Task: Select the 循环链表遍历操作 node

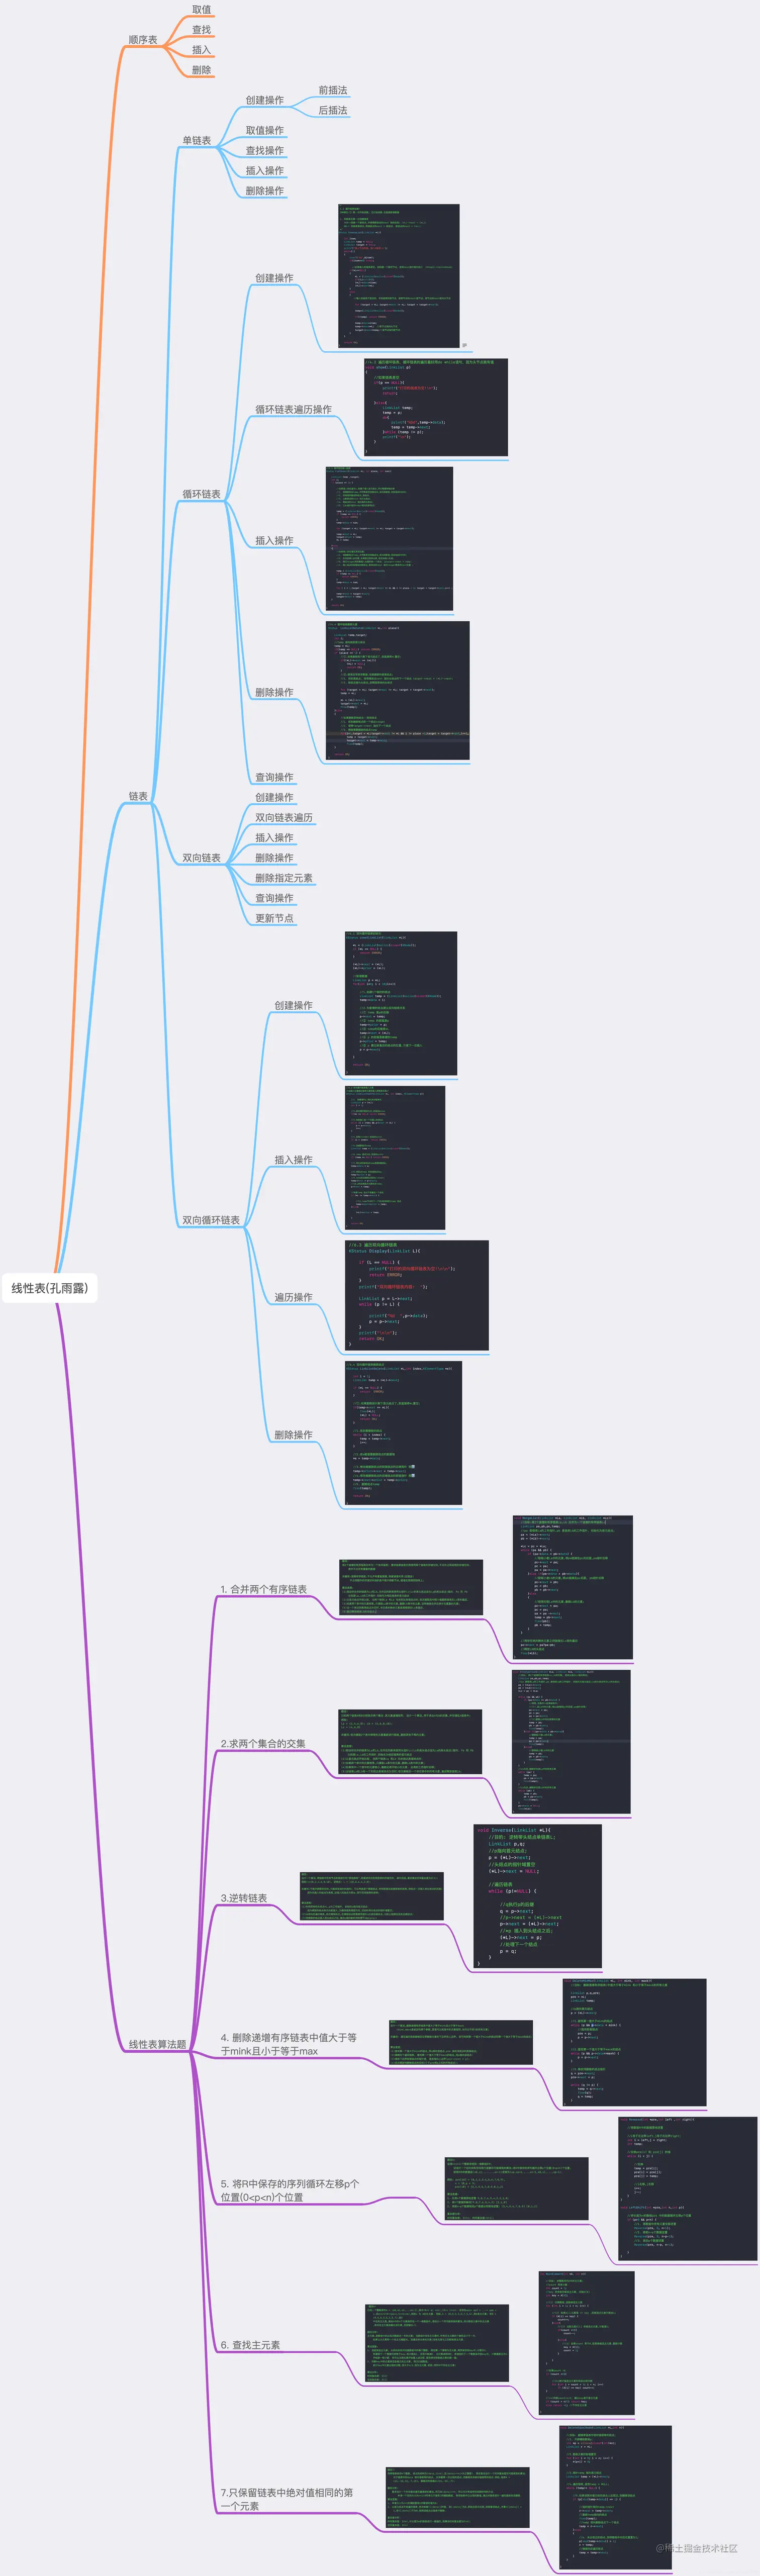Action: (293, 409)
